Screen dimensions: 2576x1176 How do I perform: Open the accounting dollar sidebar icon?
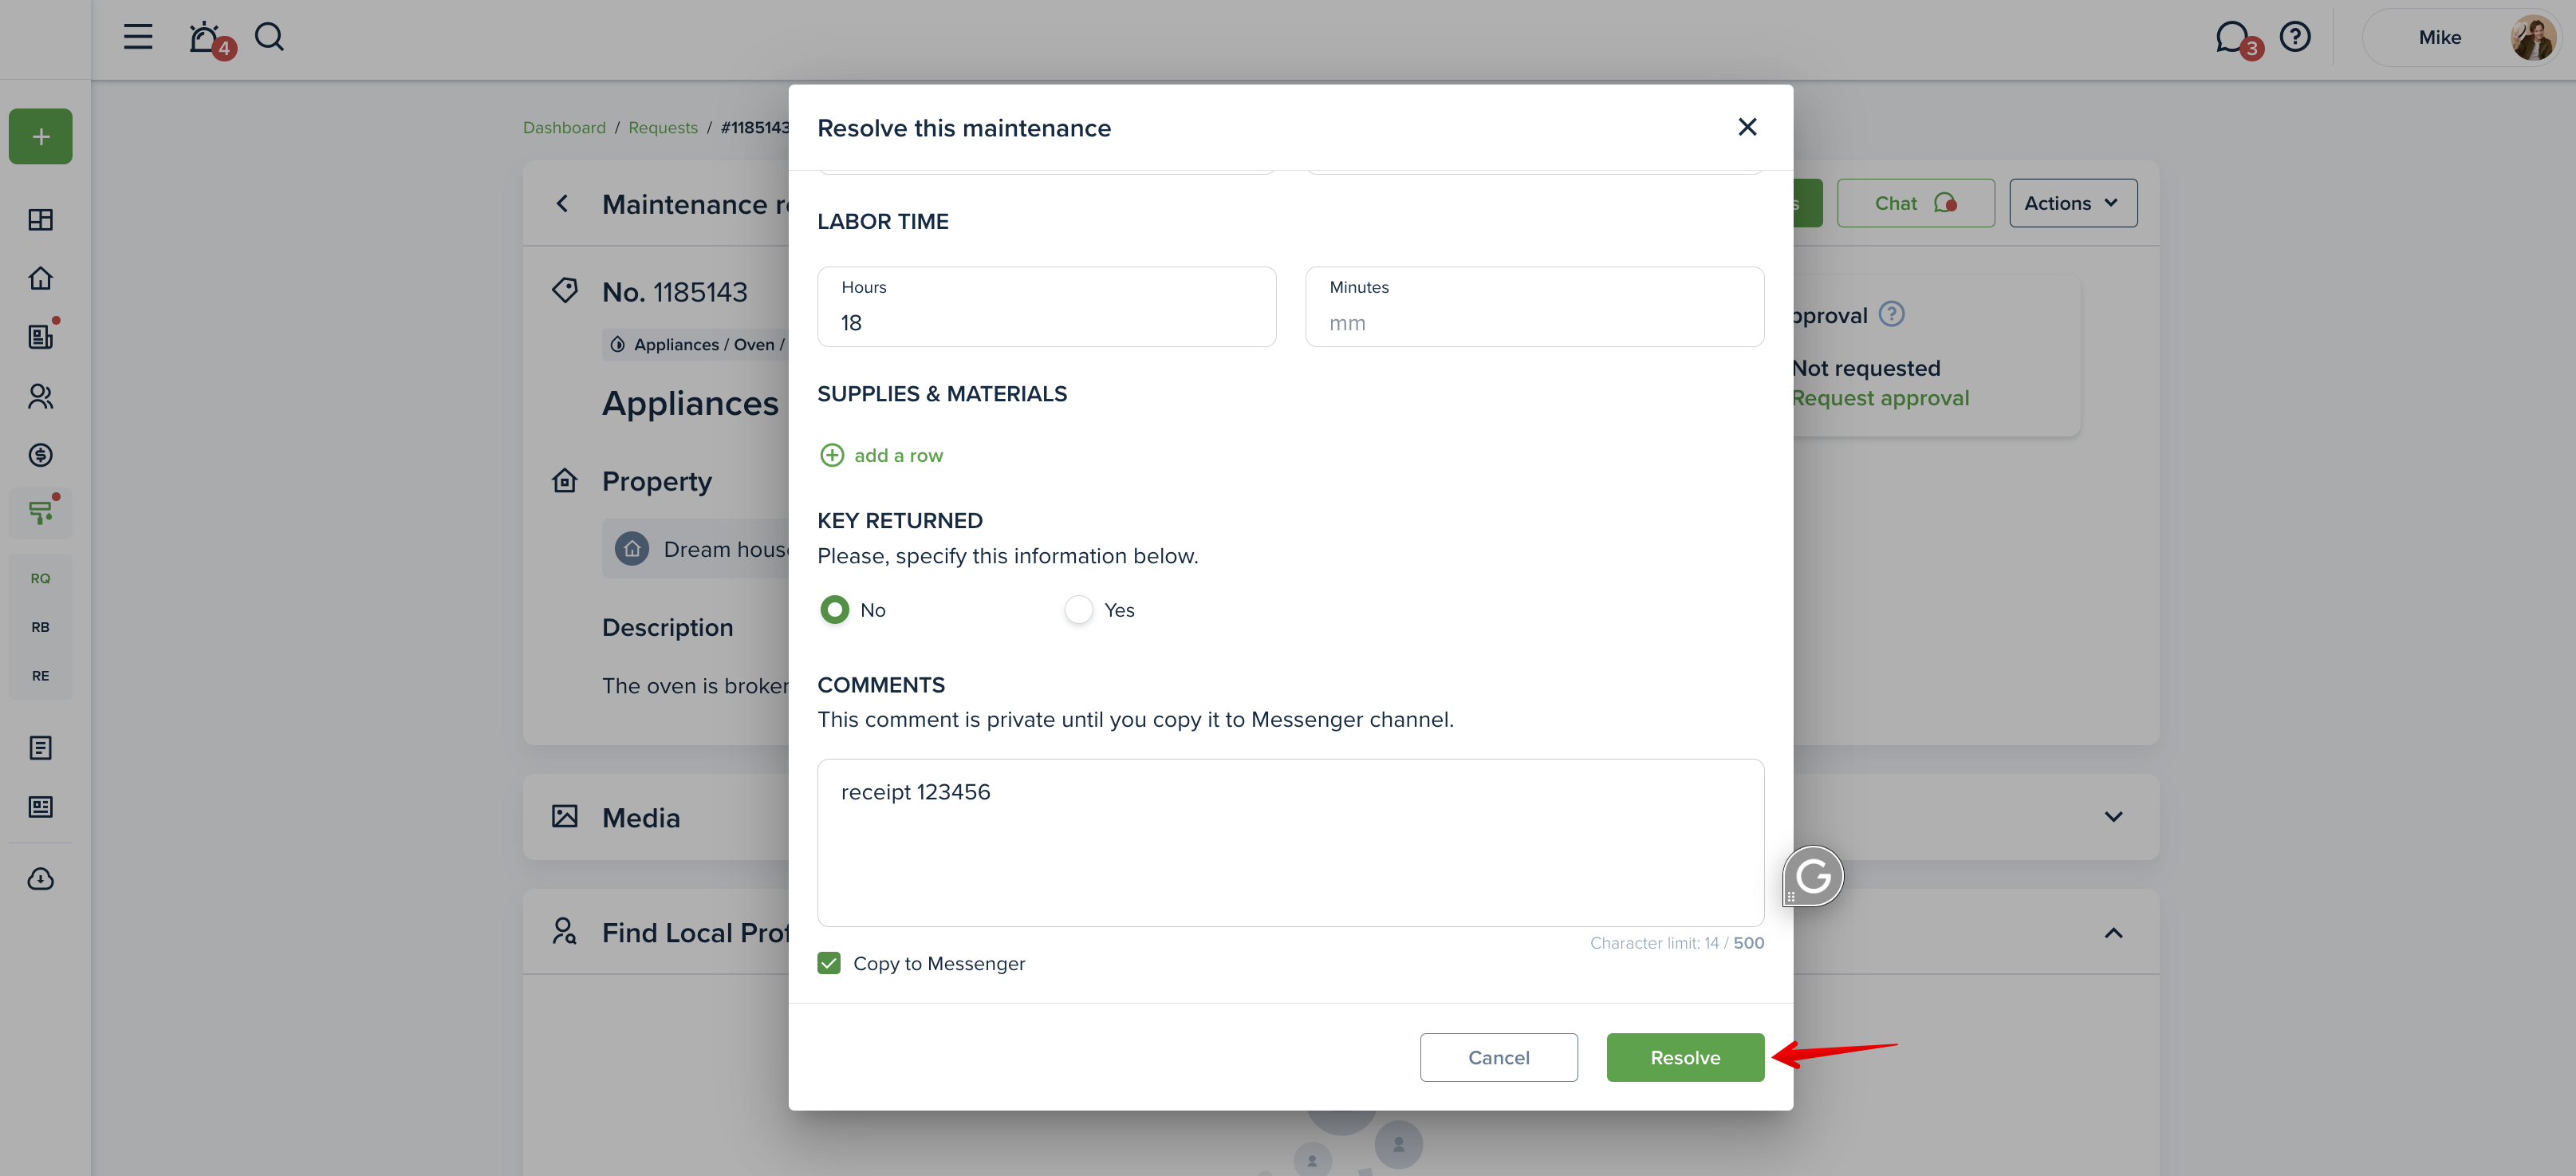pos(41,455)
